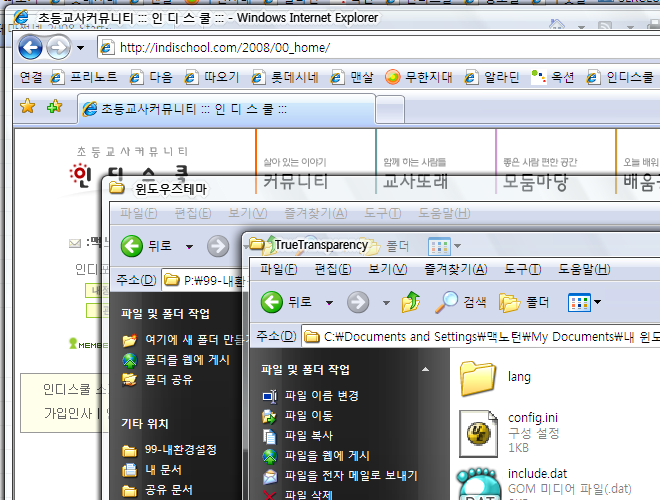This screenshot has width=660, height=500.
Task: Open a new blank browser tab
Action: 390,110
